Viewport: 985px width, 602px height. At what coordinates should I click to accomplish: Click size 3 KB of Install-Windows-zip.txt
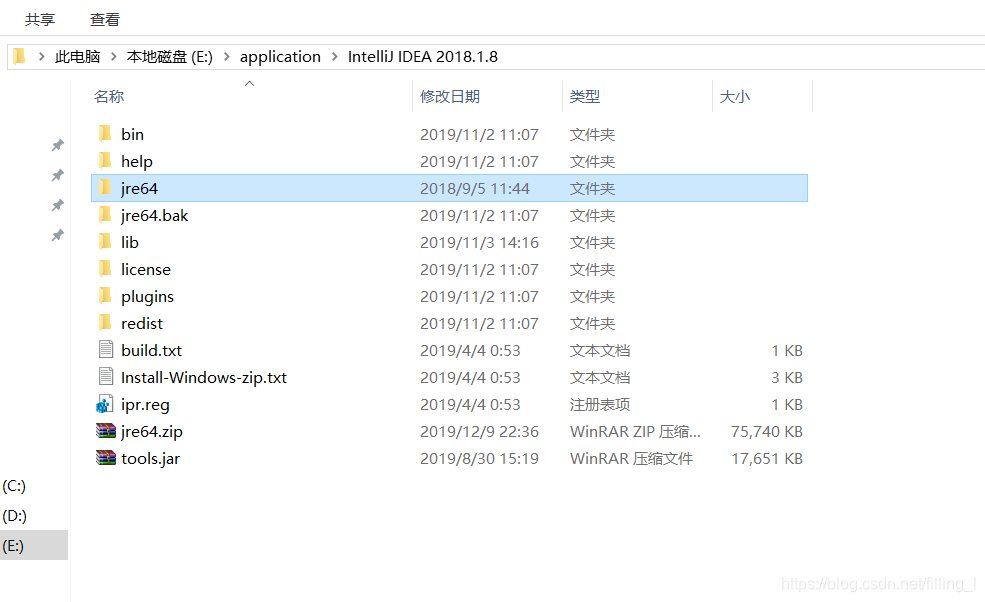786,378
